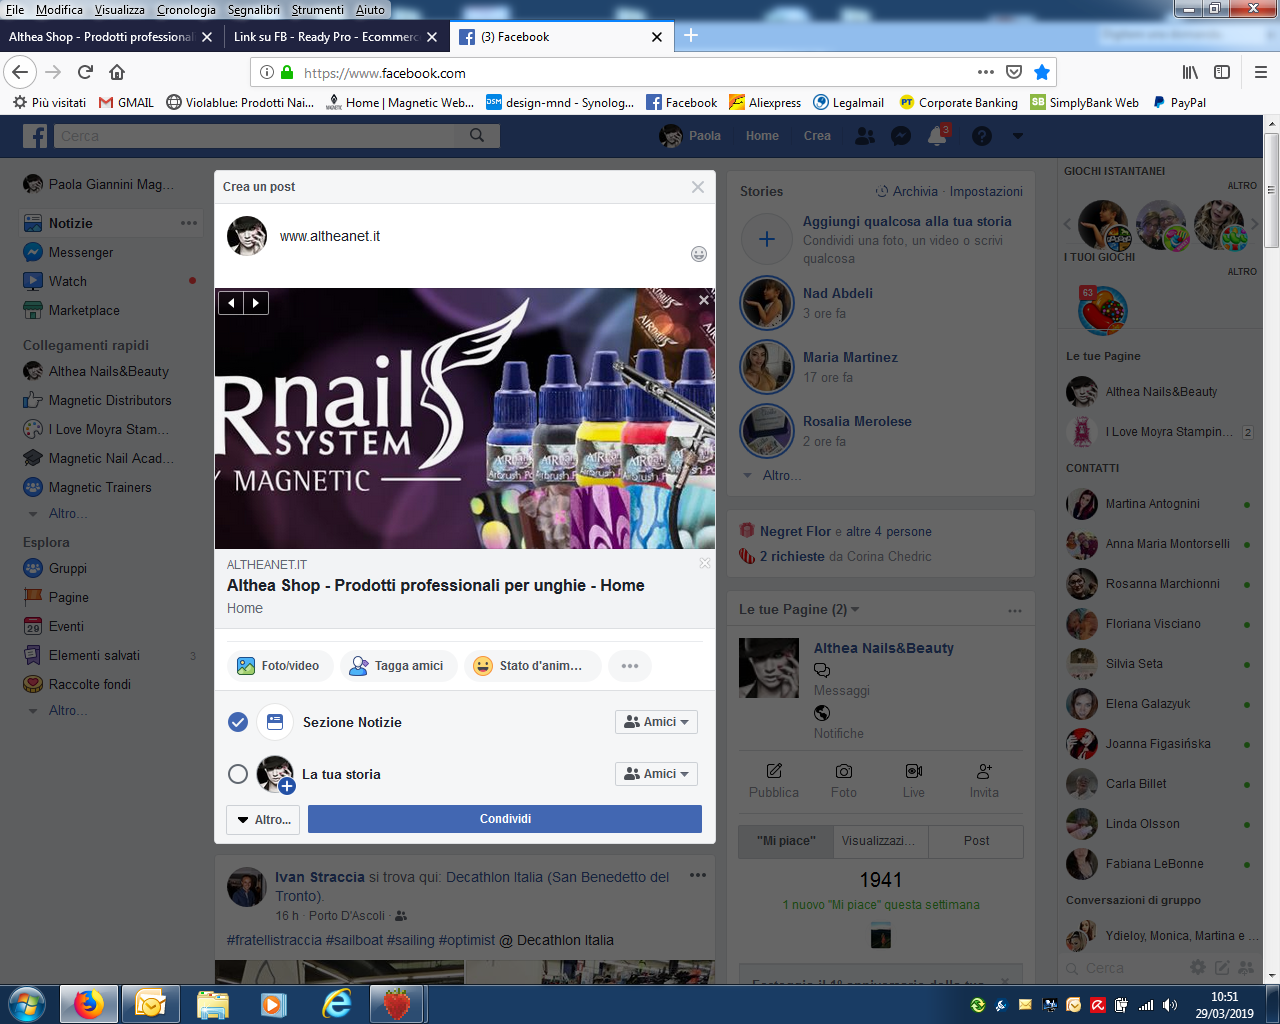Click the Pocket save icon

(x=1014, y=72)
